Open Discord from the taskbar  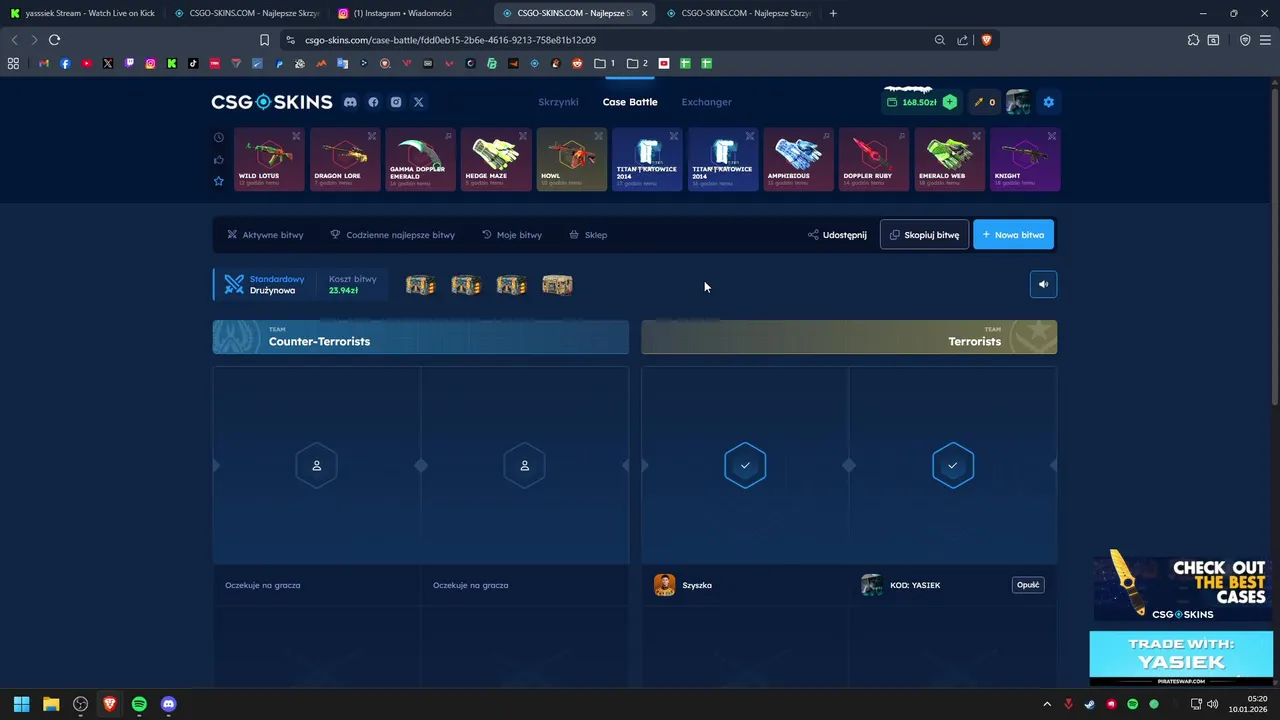[168, 704]
